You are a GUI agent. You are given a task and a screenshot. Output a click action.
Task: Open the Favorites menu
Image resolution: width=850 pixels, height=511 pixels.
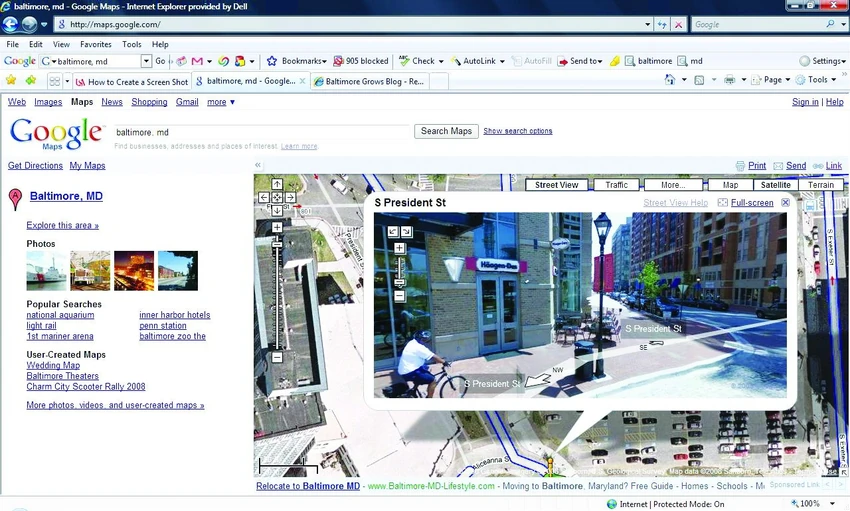click(x=95, y=44)
